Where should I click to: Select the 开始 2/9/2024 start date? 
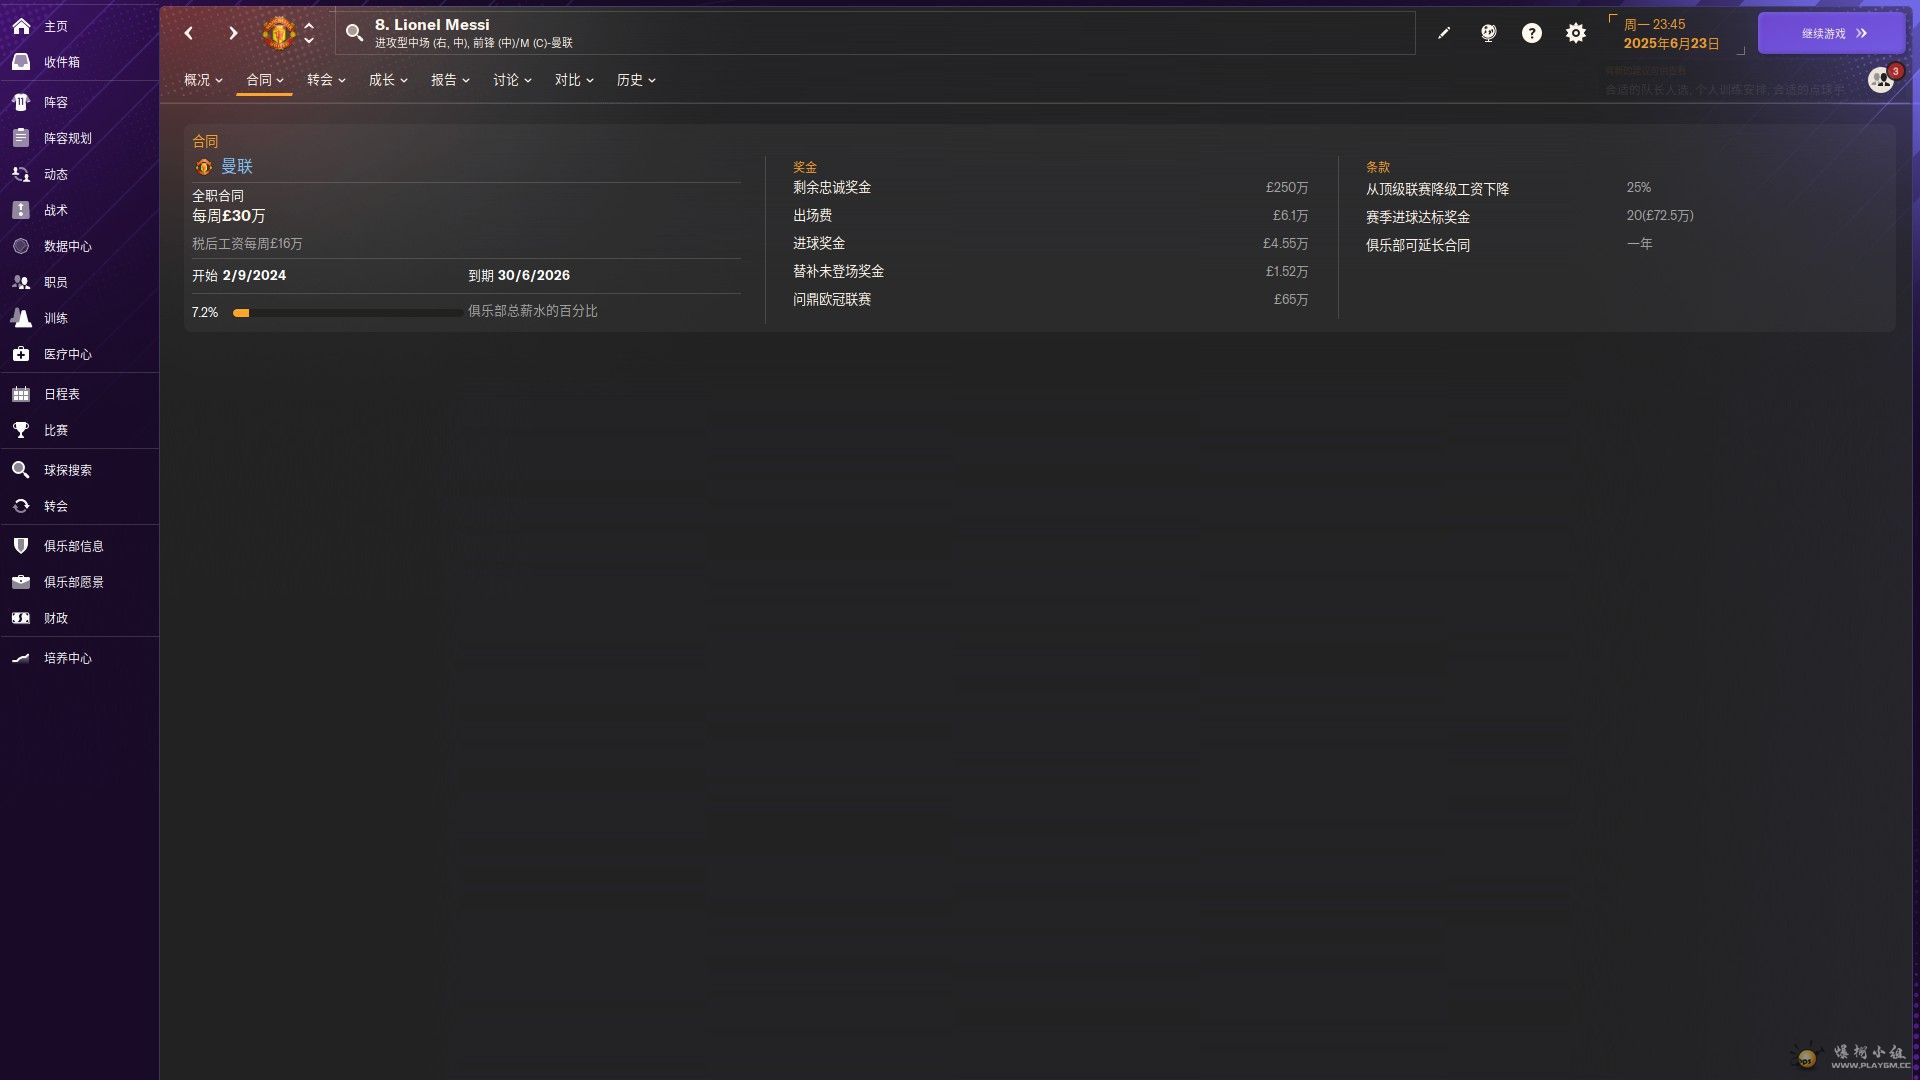(239, 275)
